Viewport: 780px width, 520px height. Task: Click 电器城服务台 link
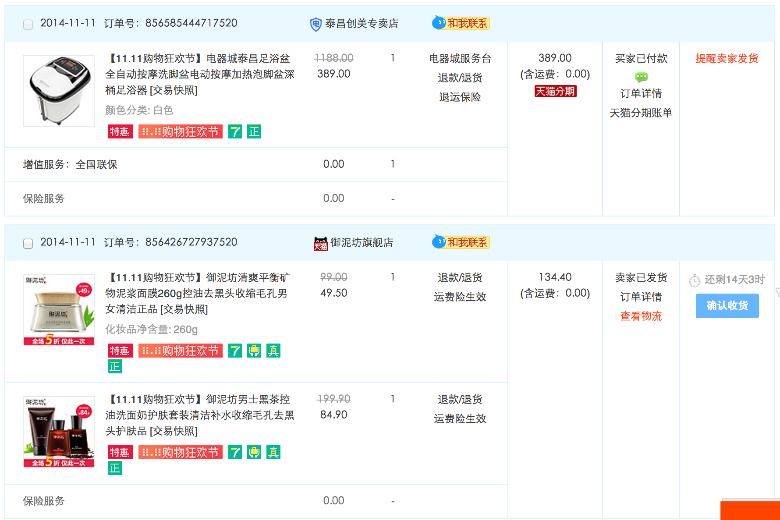point(460,58)
